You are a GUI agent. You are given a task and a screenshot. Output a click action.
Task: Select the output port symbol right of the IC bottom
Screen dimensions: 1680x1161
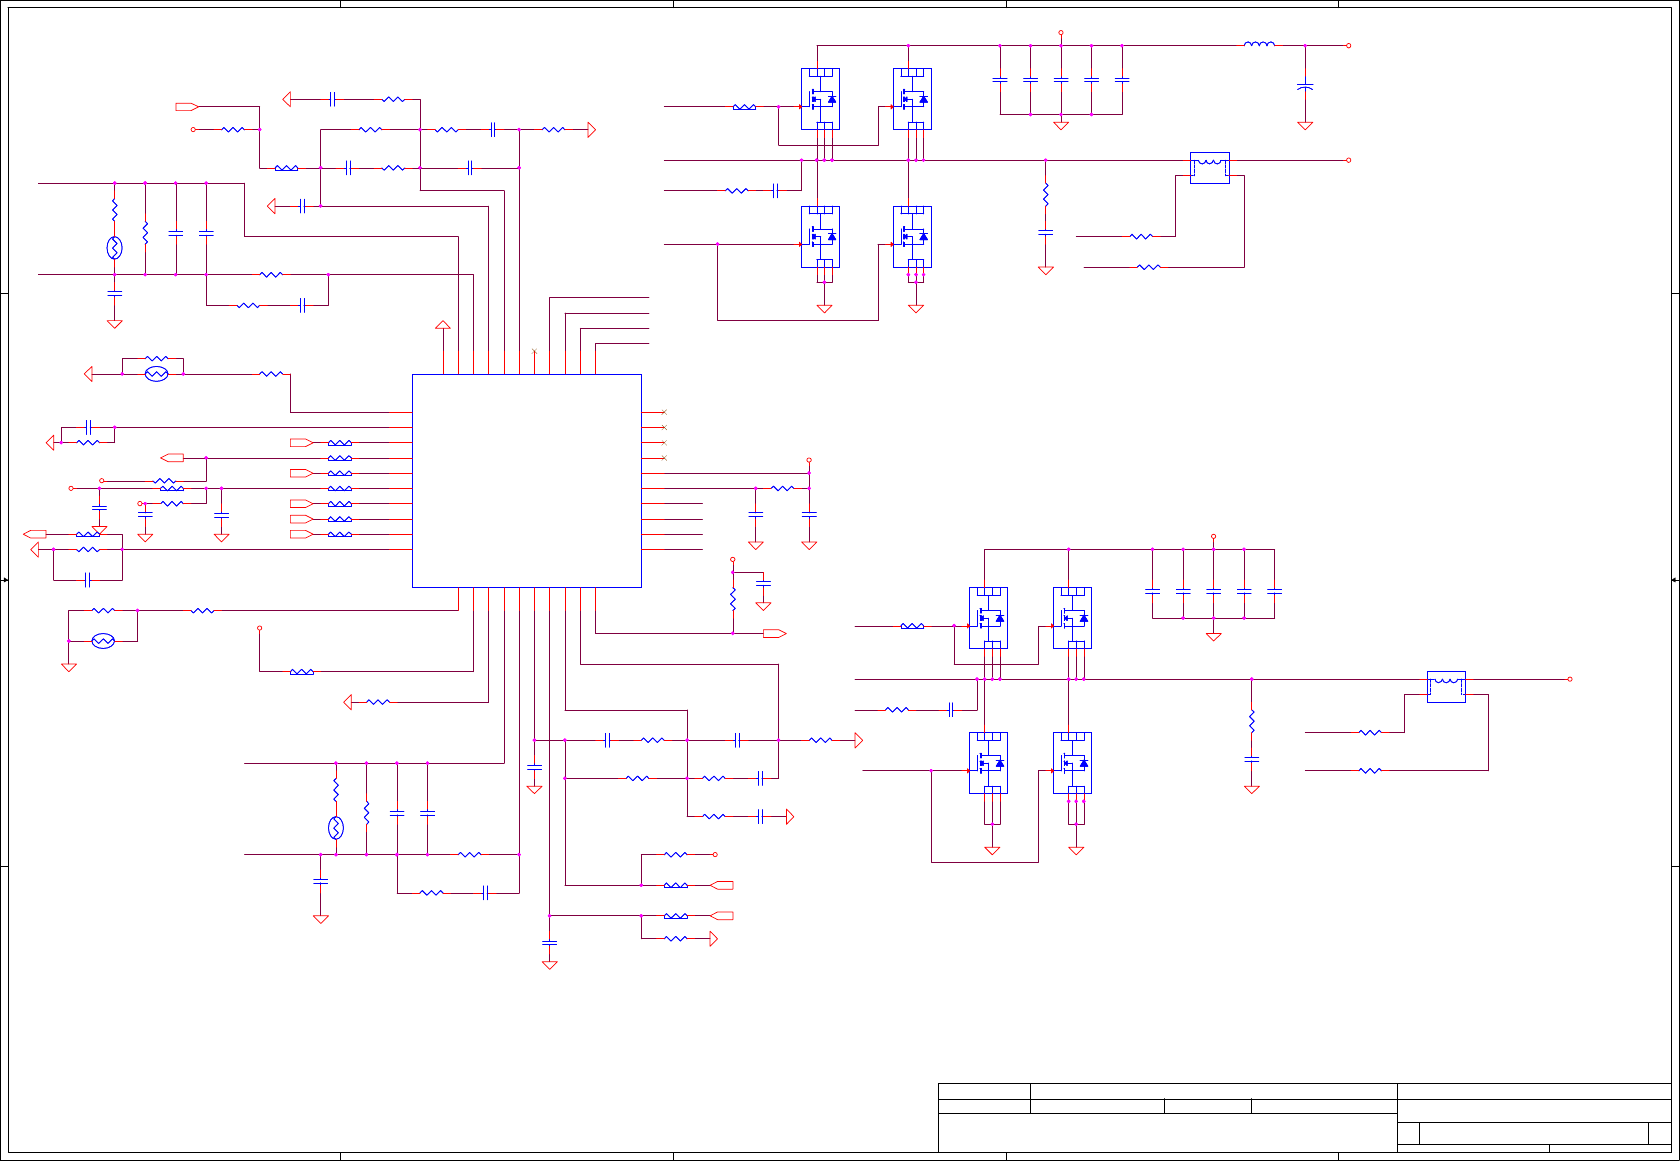pos(775,633)
